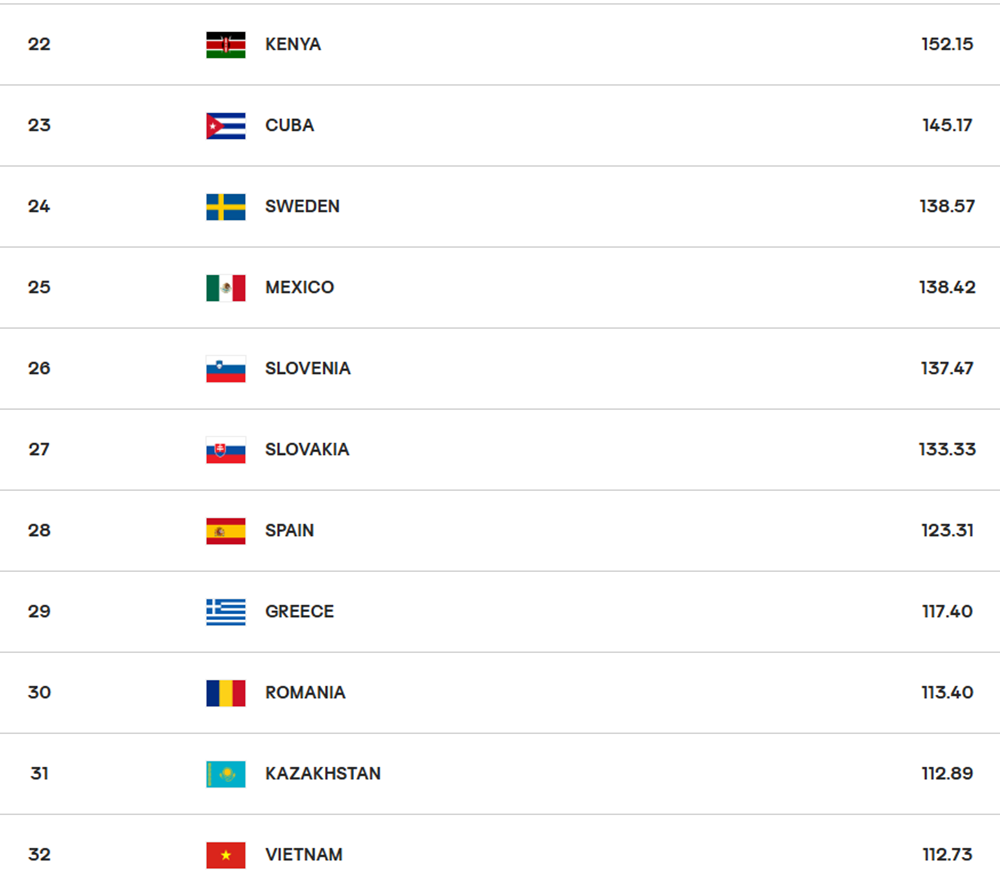This screenshot has height=880, width=1000.
Task: Click Romania's score of 113.40
Action: pyautogui.click(x=947, y=693)
